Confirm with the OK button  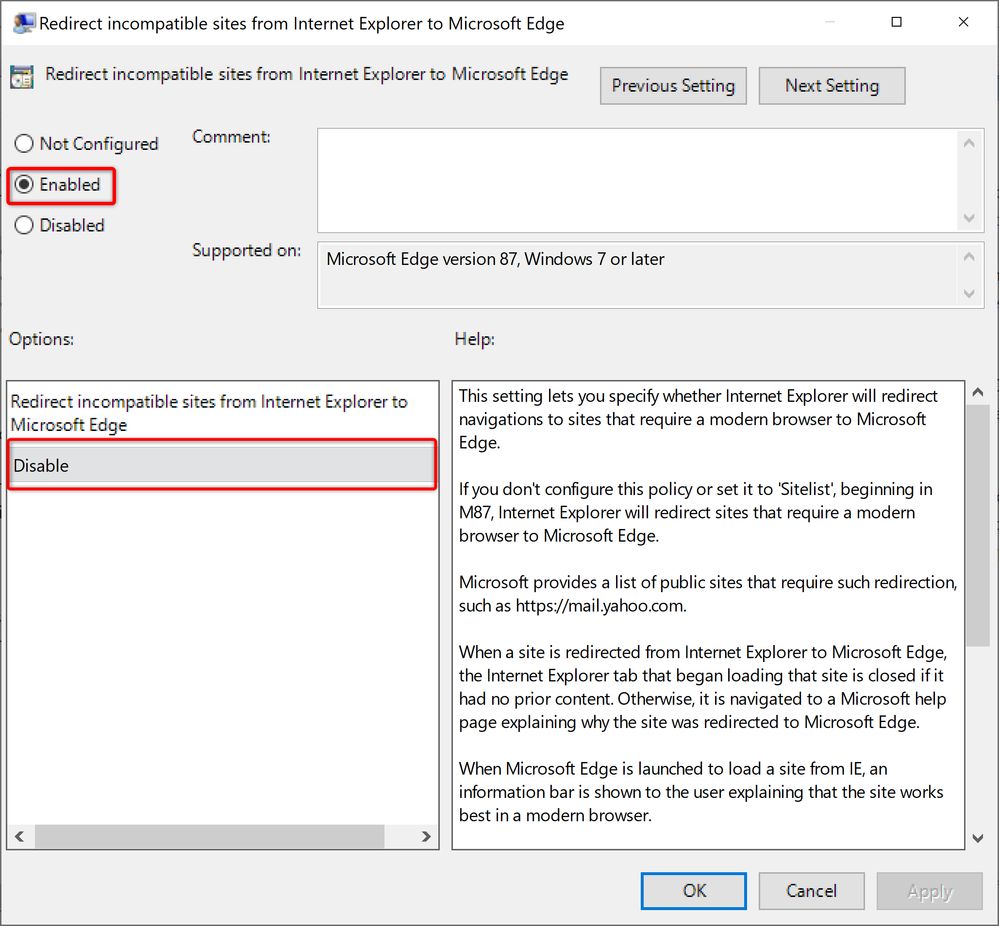[x=694, y=890]
